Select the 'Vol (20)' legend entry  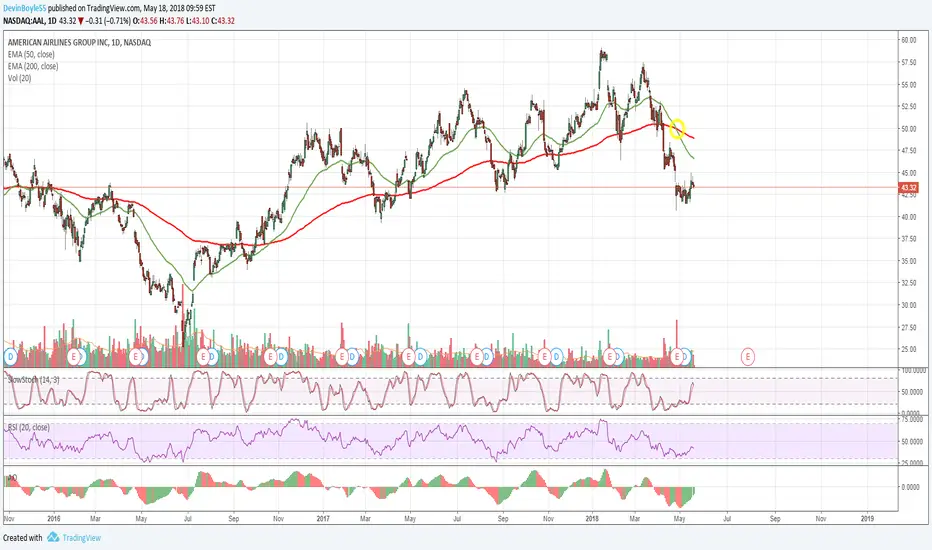[x=20, y=78]
